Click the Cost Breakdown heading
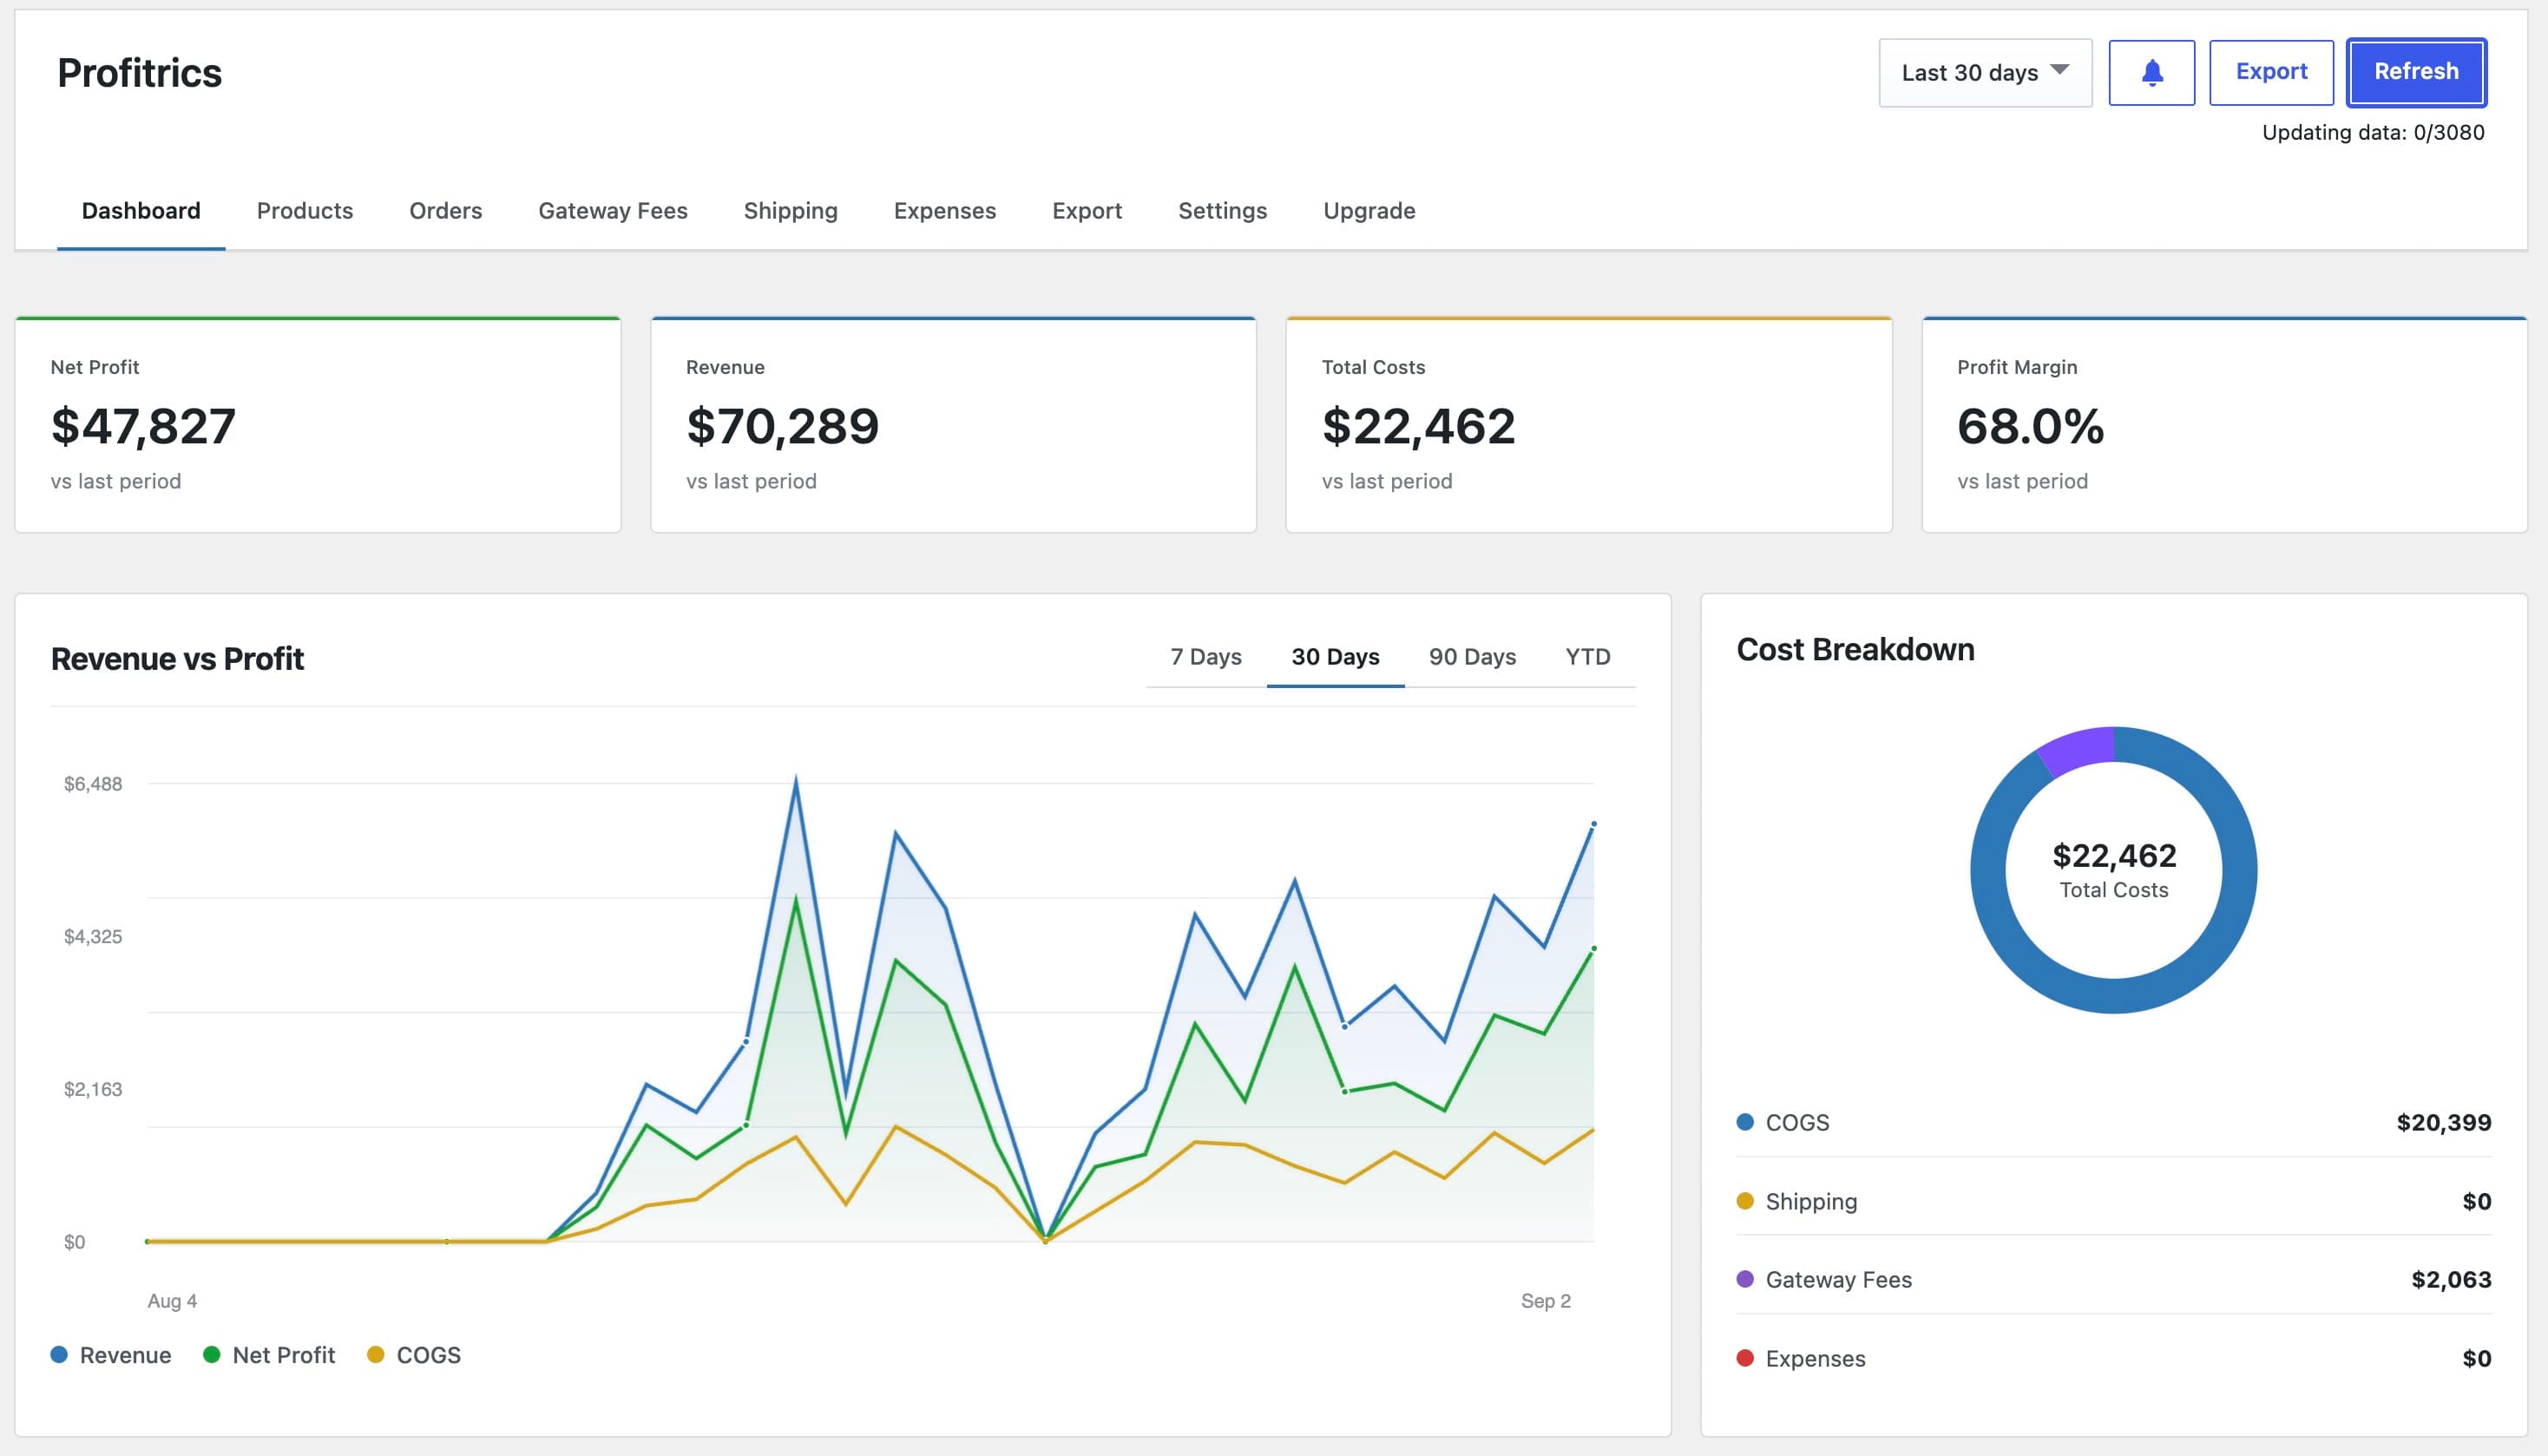This screenshot has height=1456, width=2548. click(1855, 650)
